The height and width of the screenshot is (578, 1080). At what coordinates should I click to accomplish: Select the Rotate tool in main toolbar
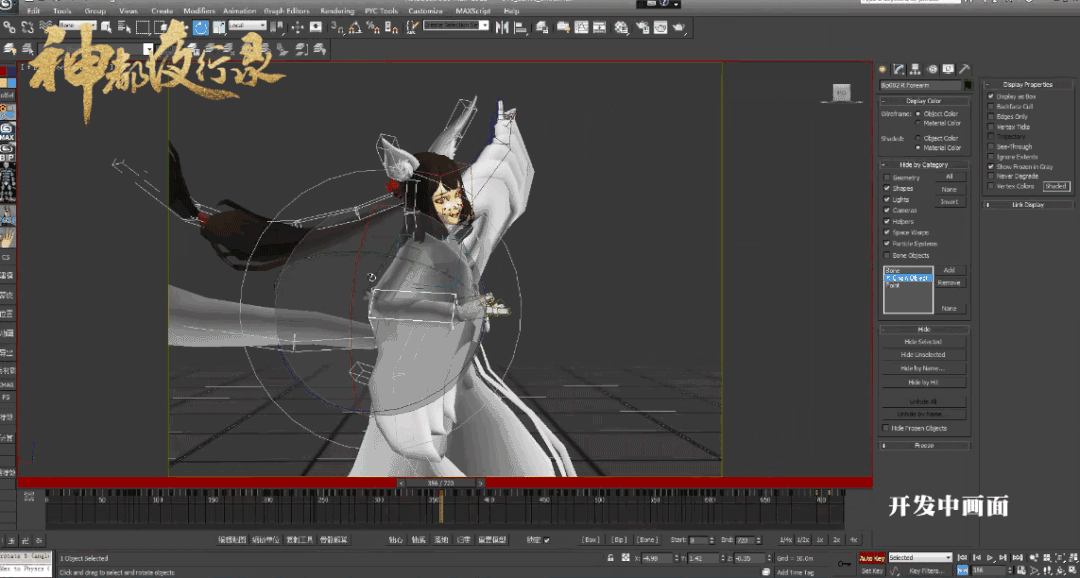tap(200, 26)
